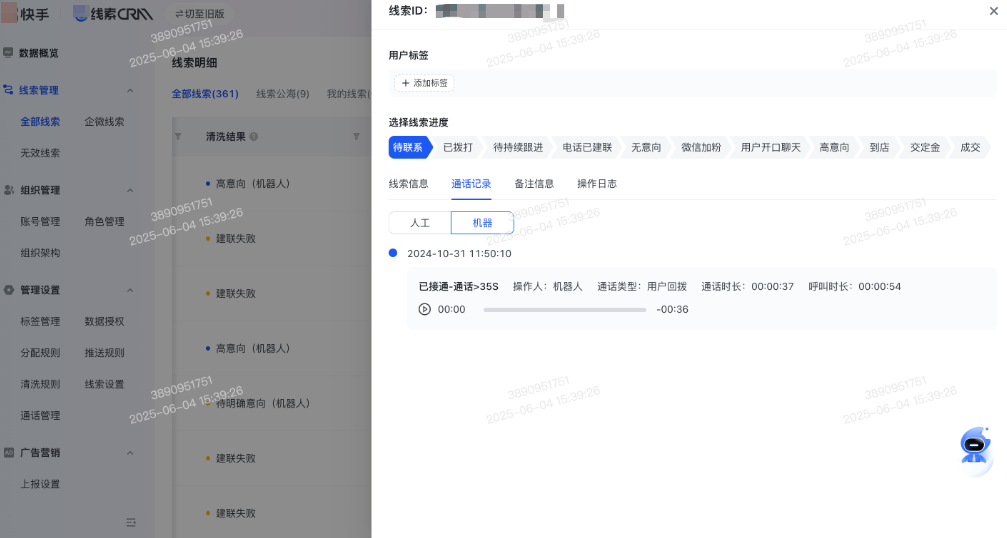Open 无效线索 in the sidebar
Image resolution: width=1007 pixels, height=538 pixels.
point(40,153)
